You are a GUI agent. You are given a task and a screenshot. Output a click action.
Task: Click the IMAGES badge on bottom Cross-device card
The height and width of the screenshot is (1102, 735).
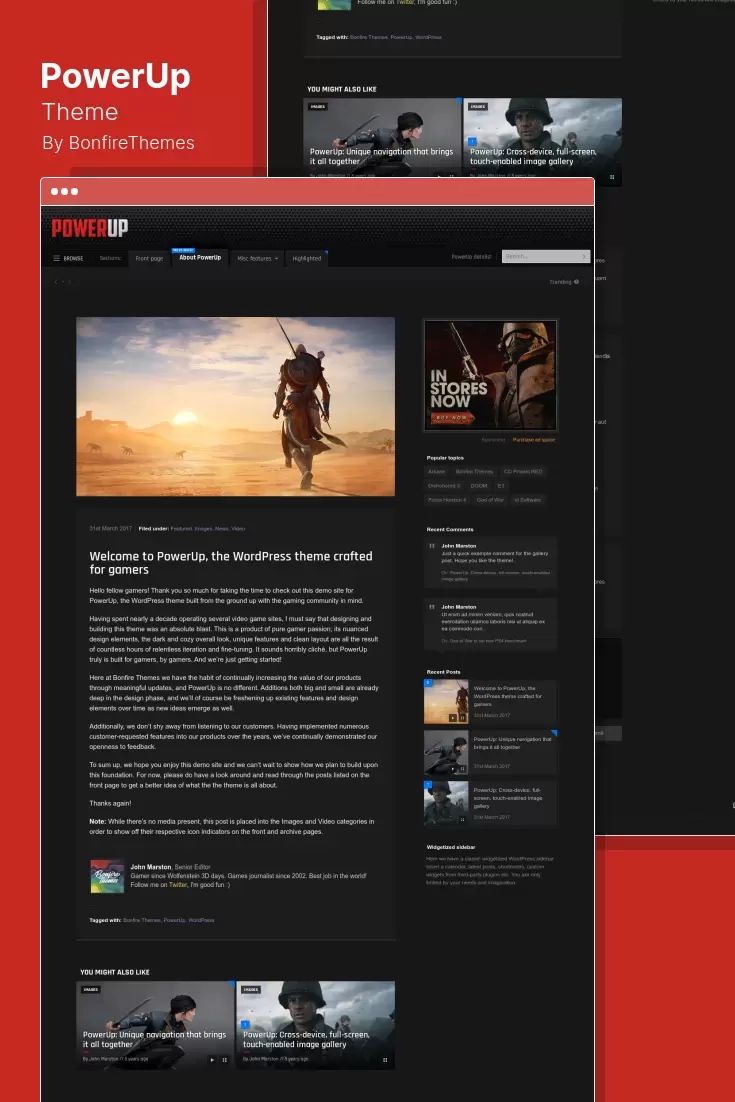(251, 989)
